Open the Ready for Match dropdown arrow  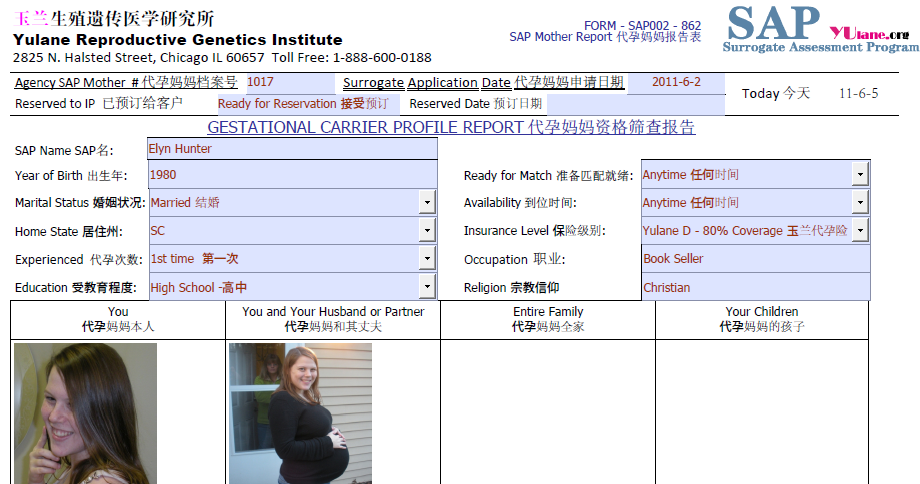tap(860, 174)
